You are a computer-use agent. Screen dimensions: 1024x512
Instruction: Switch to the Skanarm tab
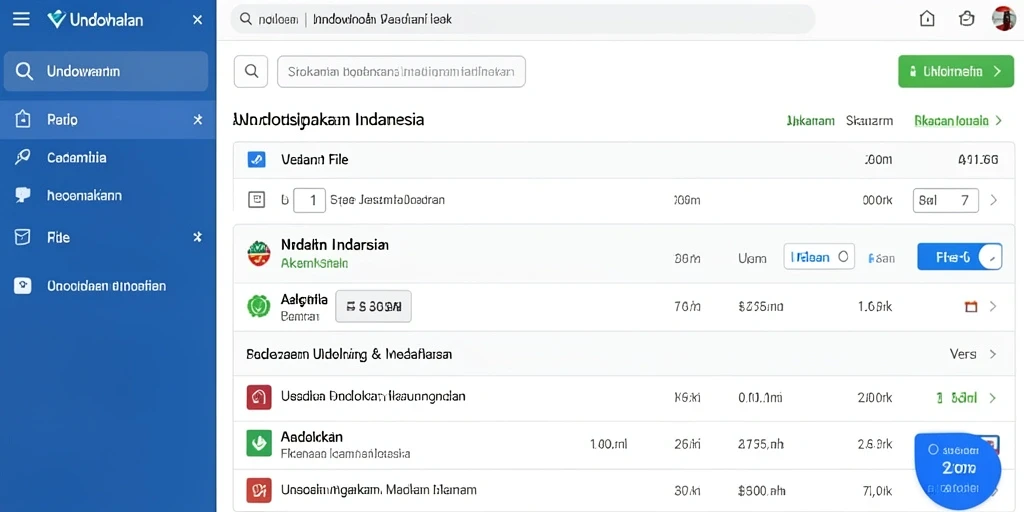(869, 121)
